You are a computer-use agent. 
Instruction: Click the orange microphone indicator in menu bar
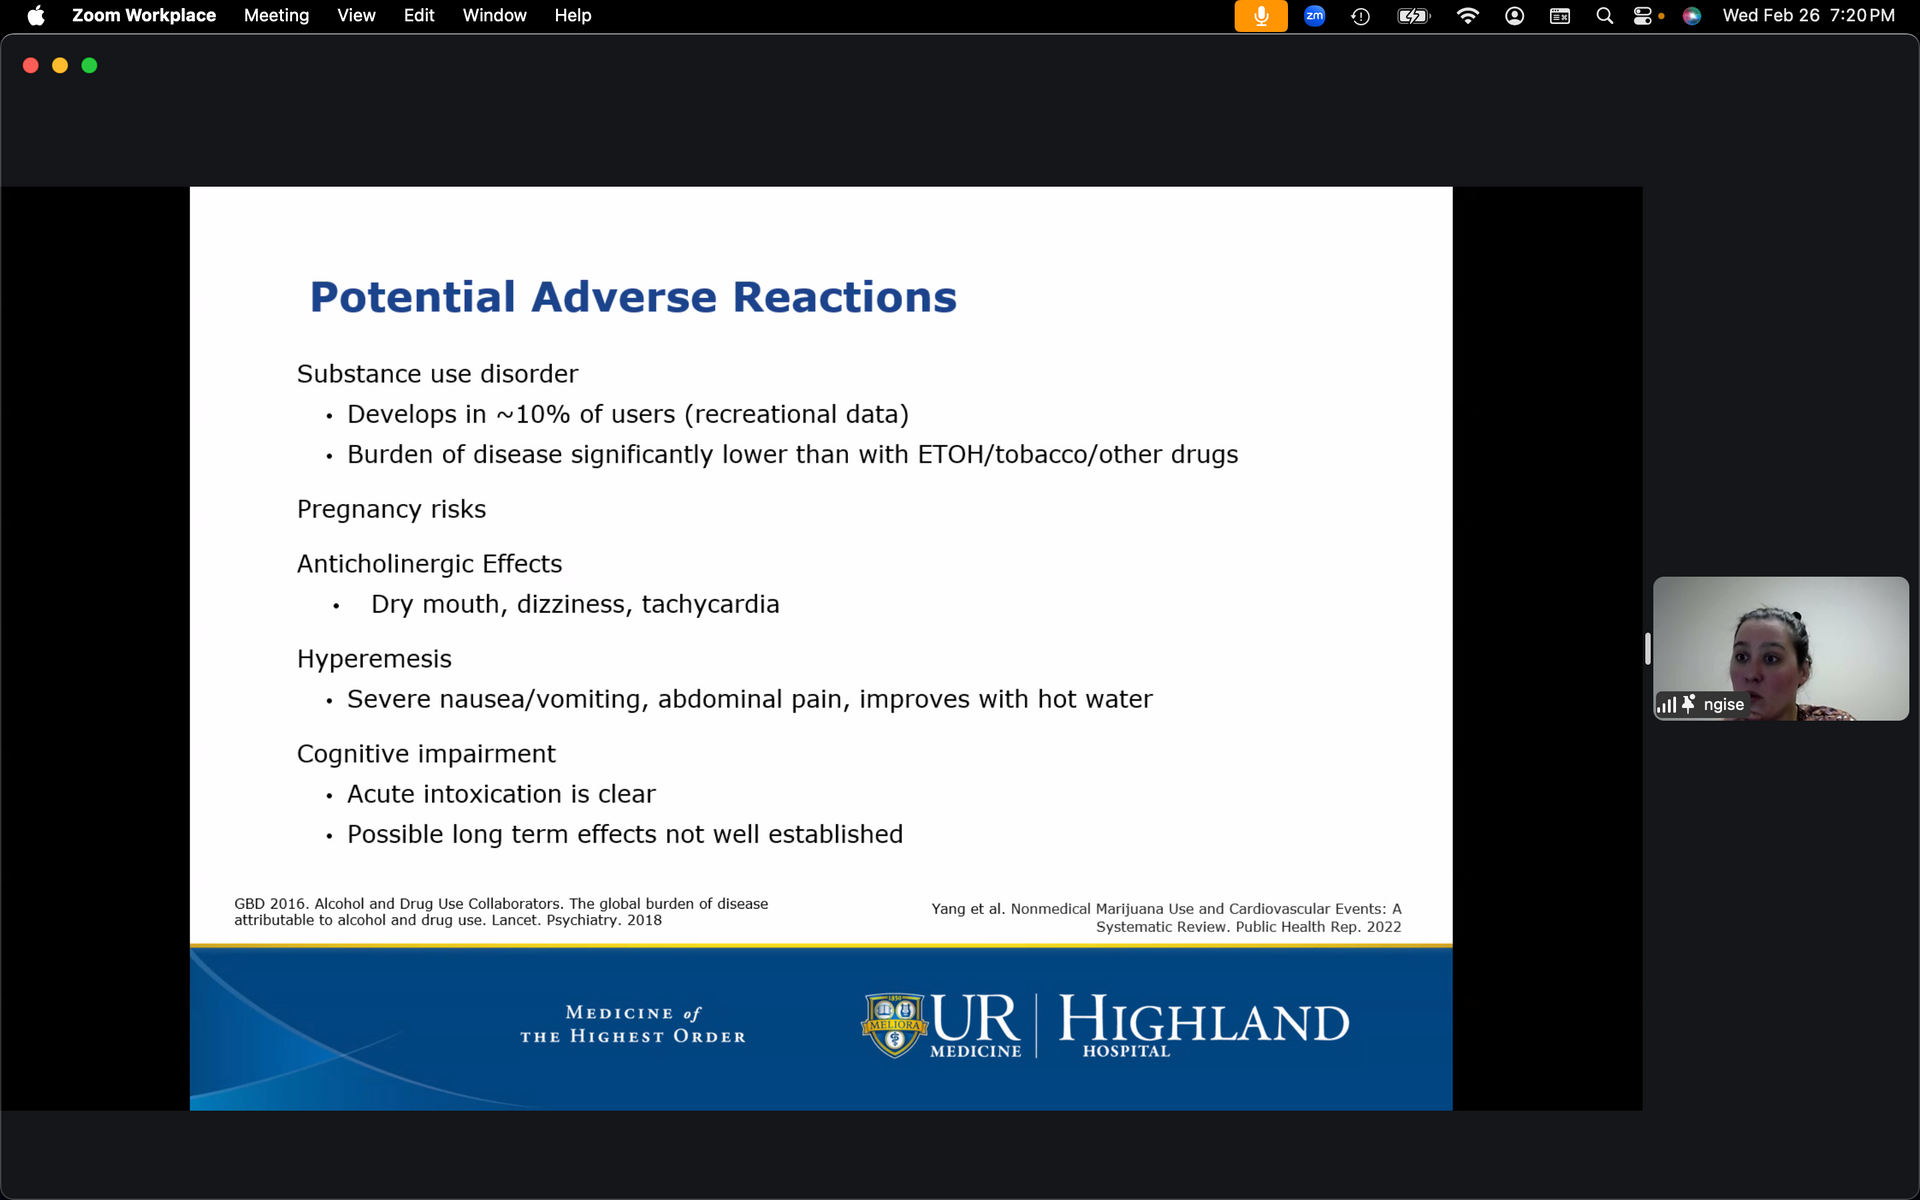(1260, 16)
